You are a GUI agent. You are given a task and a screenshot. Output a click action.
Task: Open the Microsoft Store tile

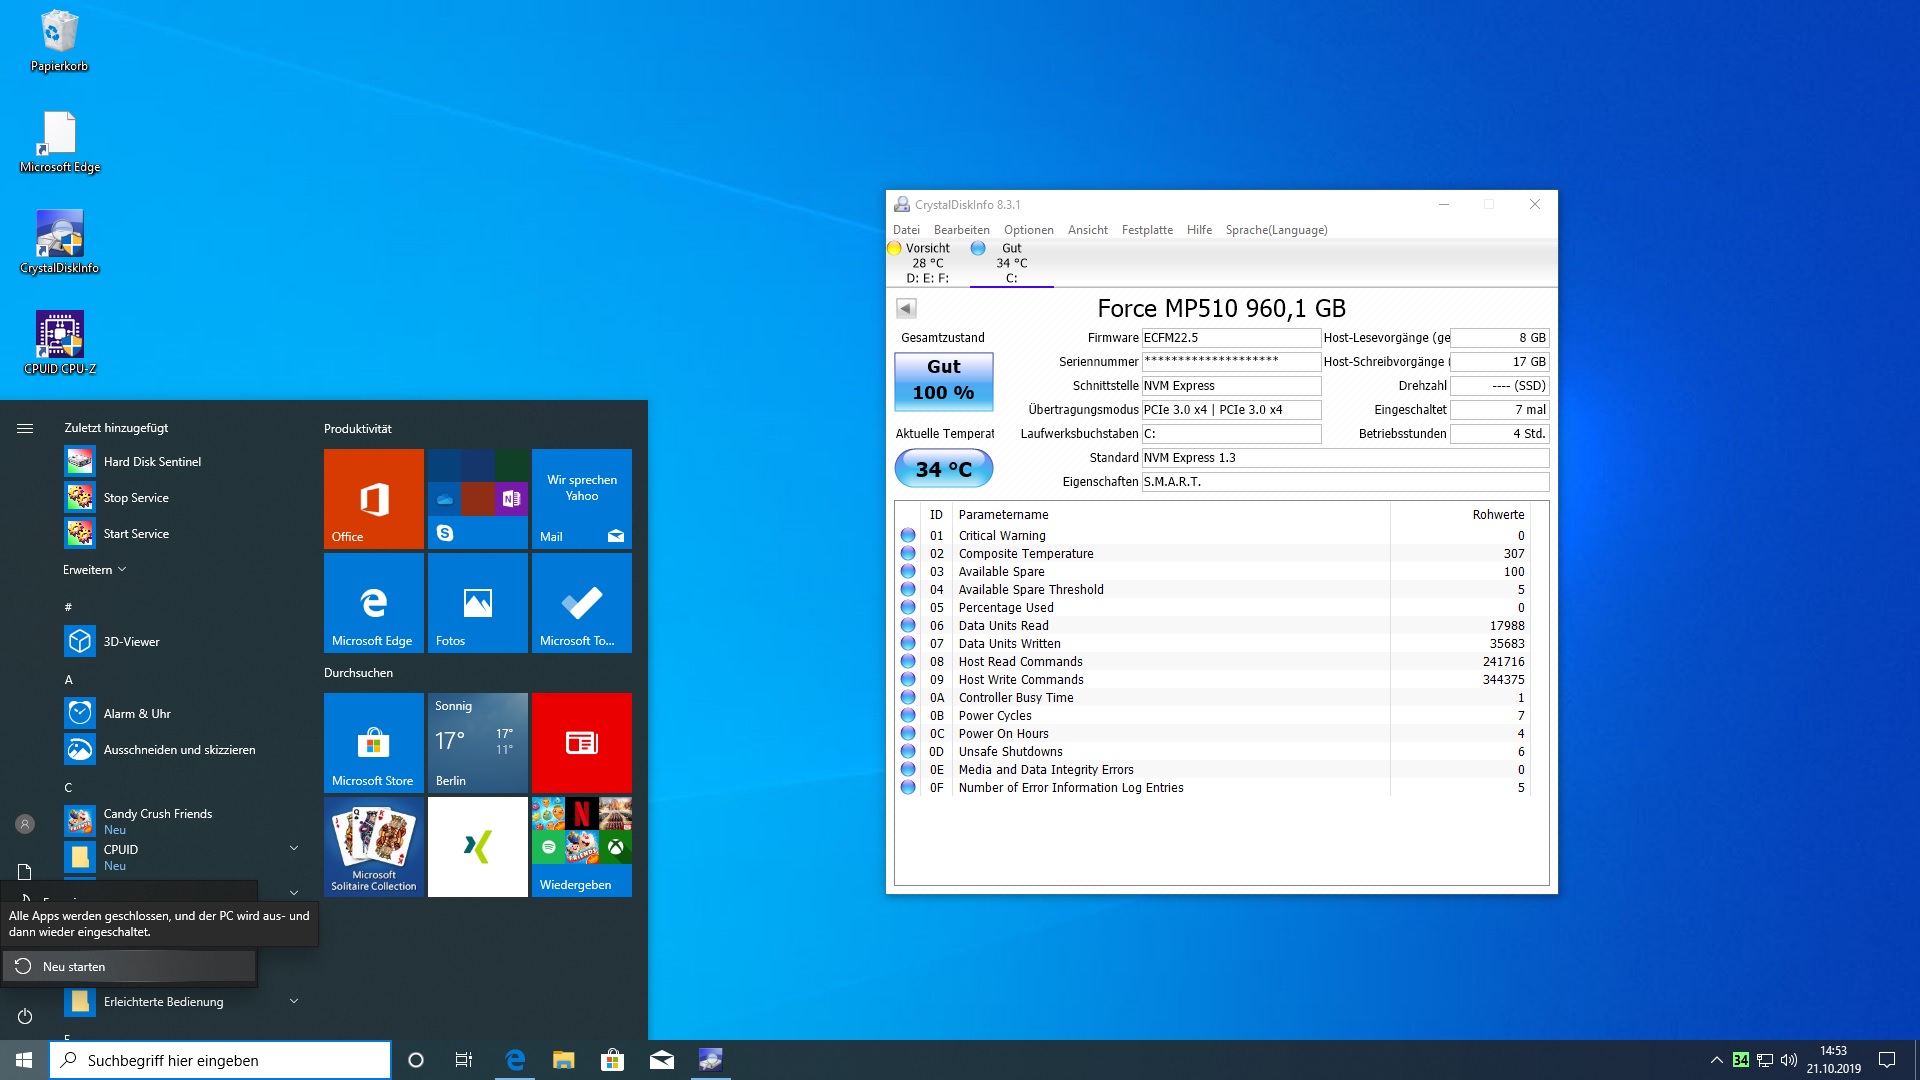pos(374,742)
